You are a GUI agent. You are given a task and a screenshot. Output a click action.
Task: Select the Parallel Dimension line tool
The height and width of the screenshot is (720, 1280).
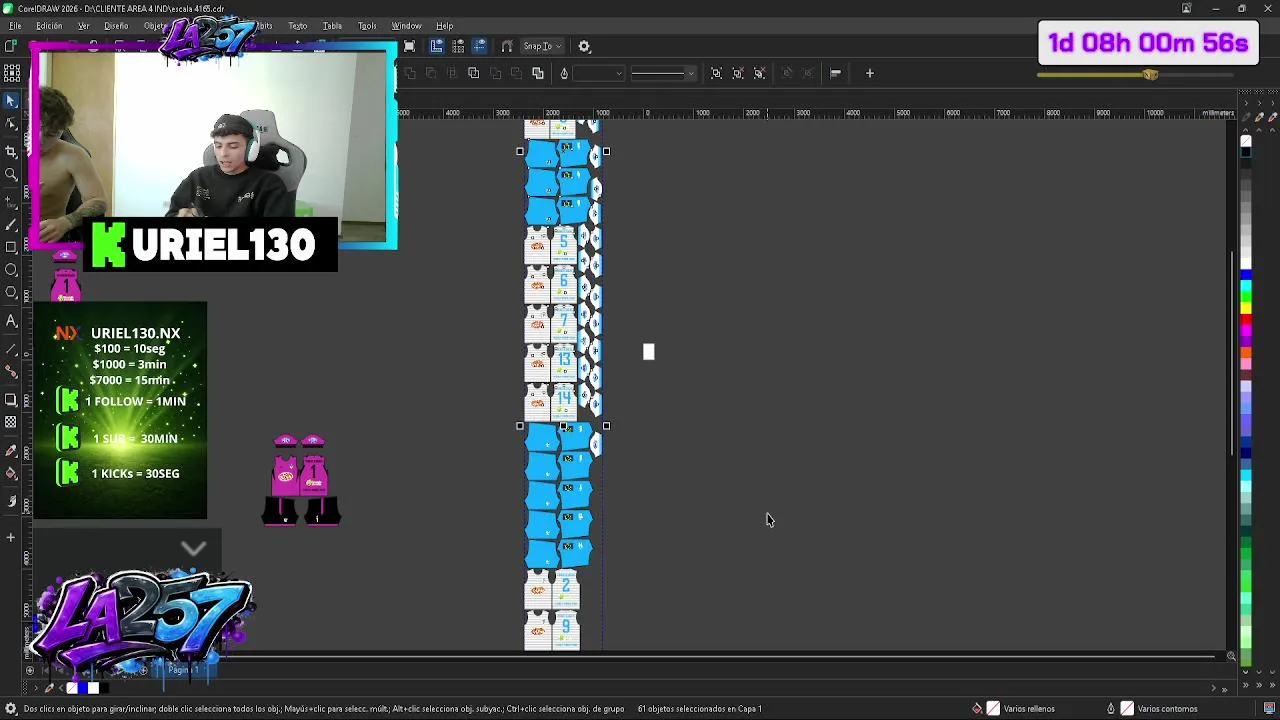click(x=11, y=349)
